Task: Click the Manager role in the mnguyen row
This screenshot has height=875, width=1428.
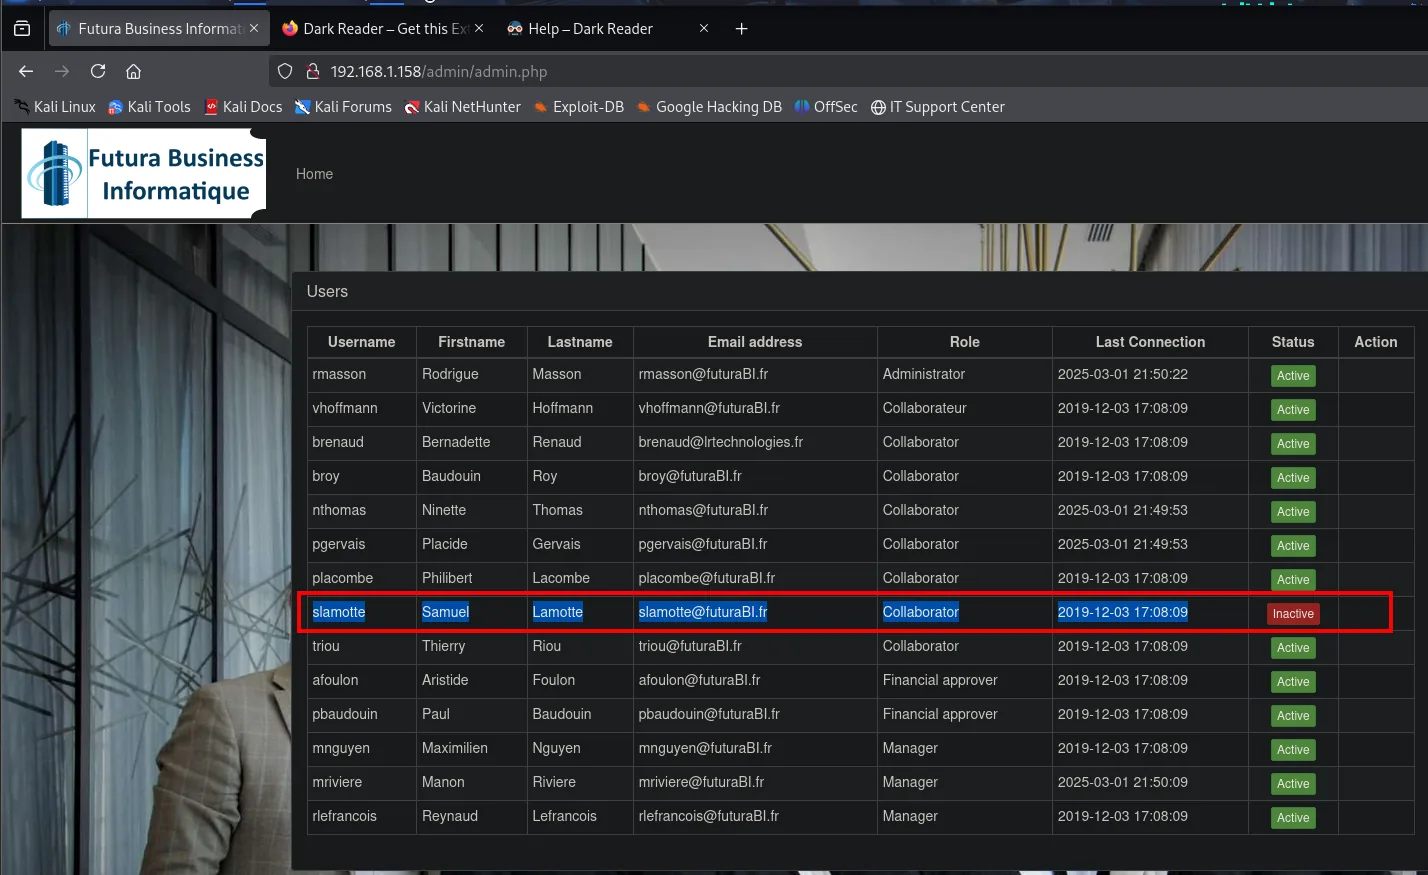Action: point(910,748)
